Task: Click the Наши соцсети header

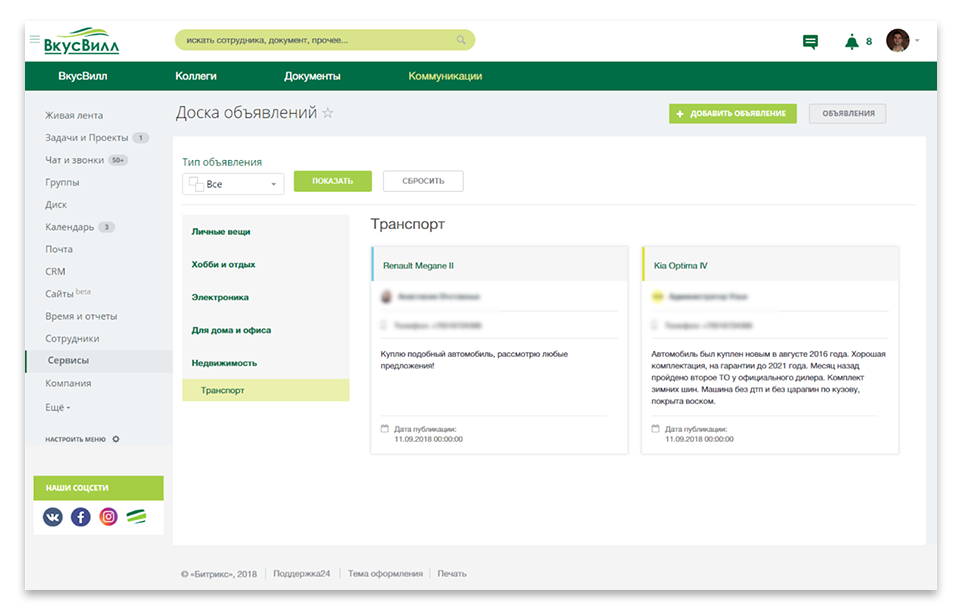Action: (x=99, y=488)
